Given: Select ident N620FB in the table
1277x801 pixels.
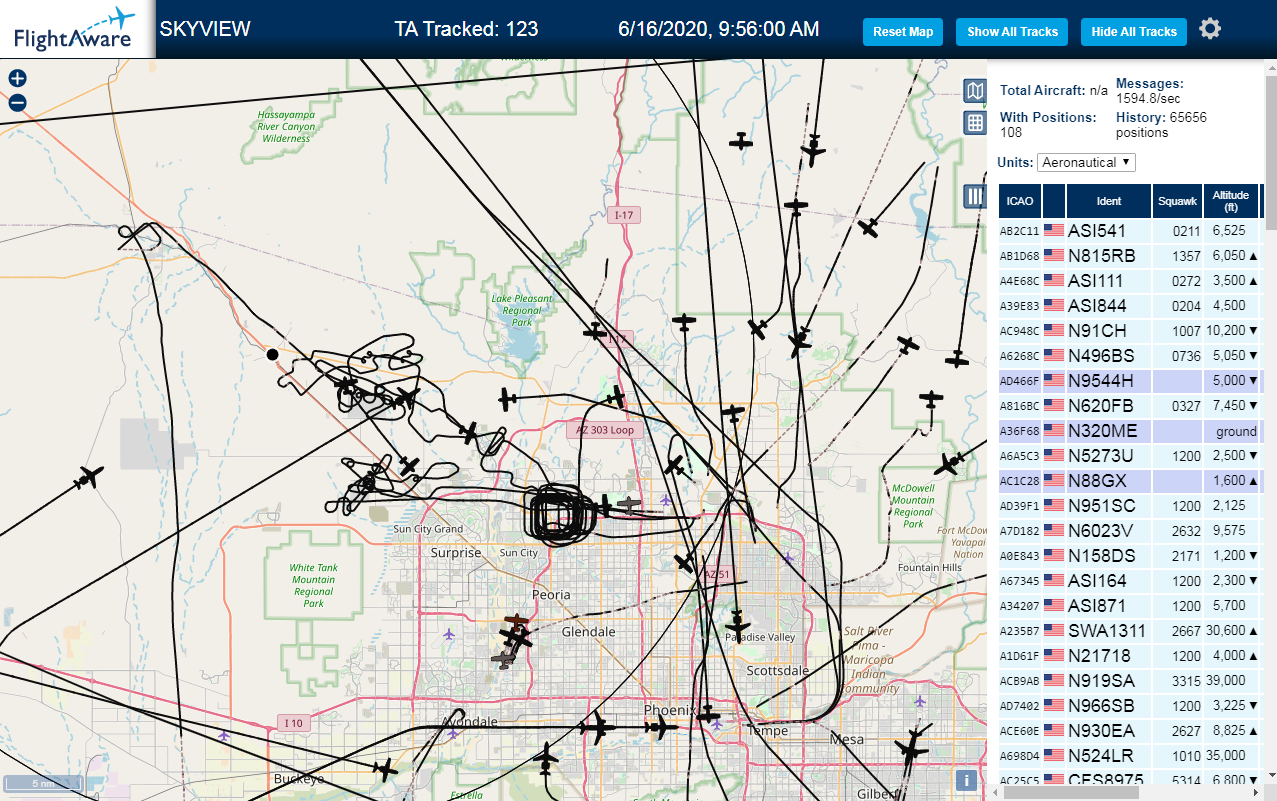Looking at the screenshot, I should click(1101, 405).
